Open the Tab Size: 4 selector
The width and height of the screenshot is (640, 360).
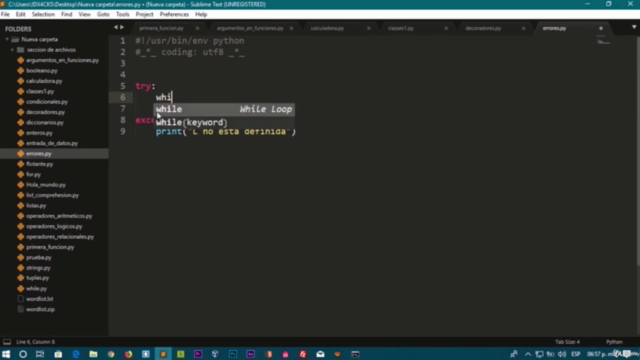coord(567,342)
